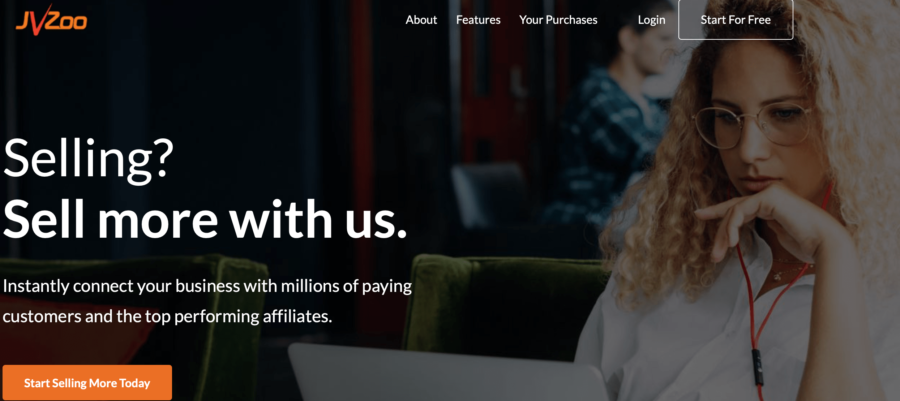Select the Login link
Screen dimensions: 900x401
[651, 20]
